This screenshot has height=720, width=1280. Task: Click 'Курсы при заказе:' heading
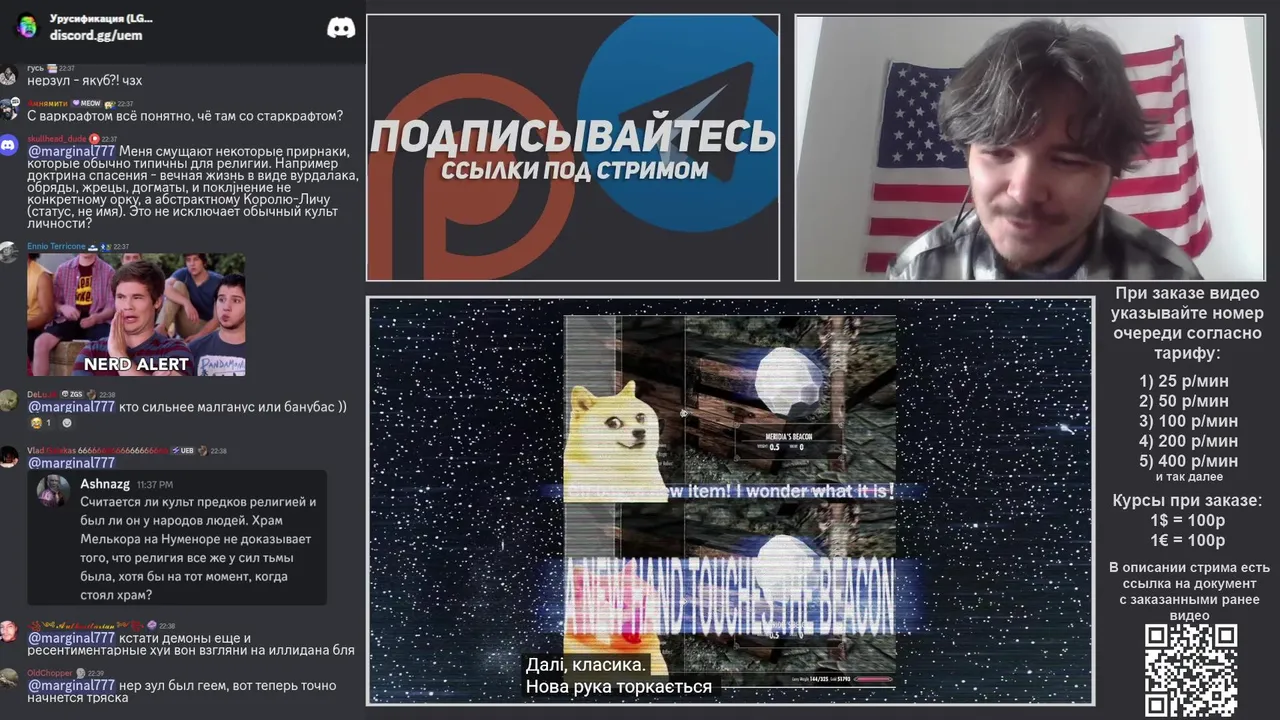point(1187,501)
